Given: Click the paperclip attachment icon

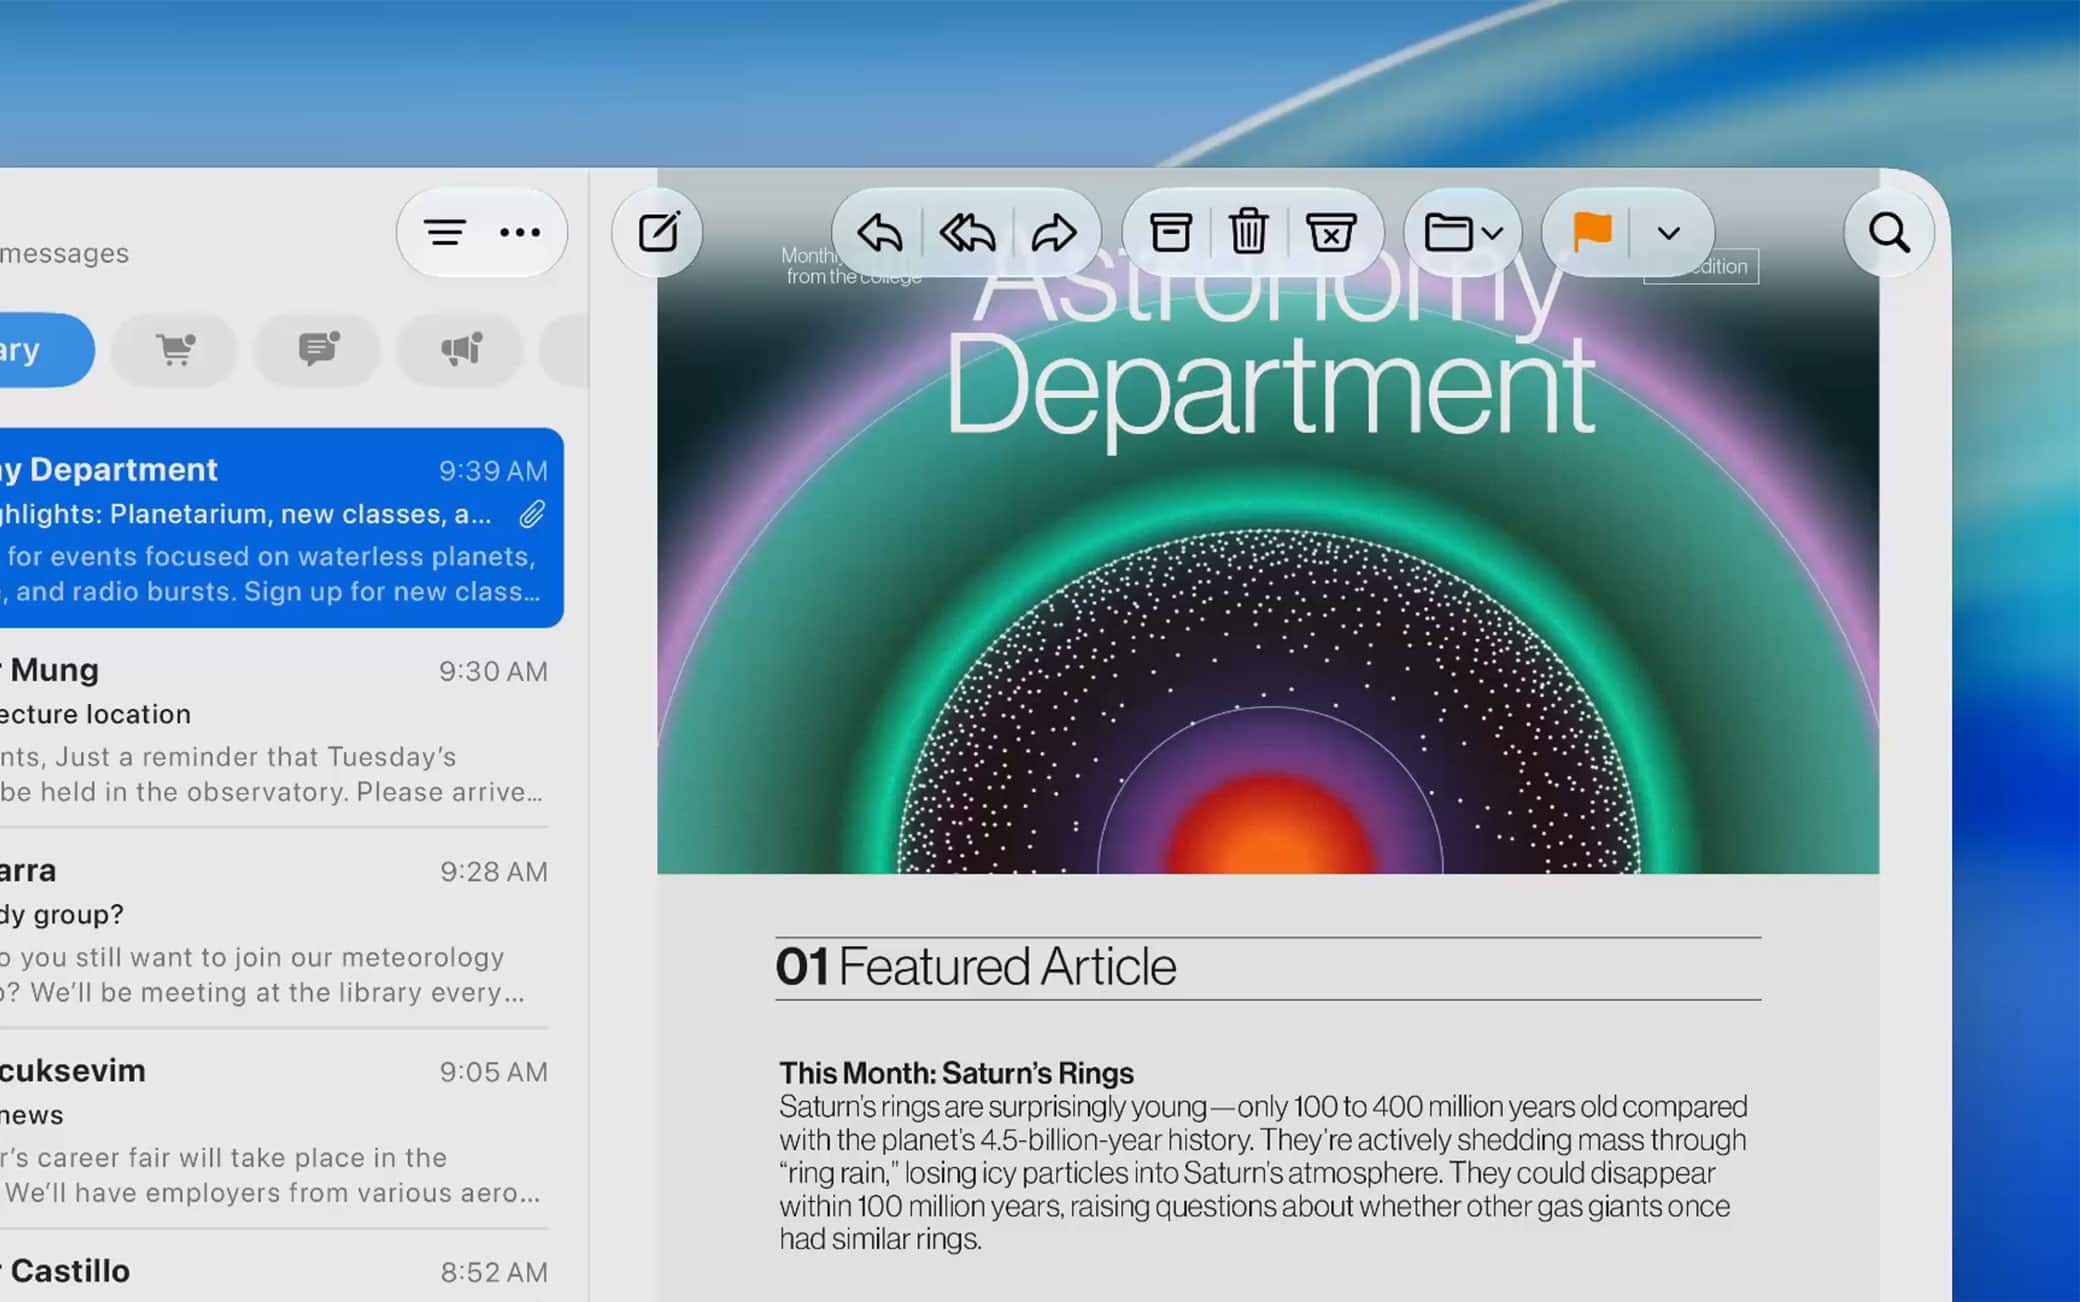Looking at the screenshot, I should [x=532, y=514].
